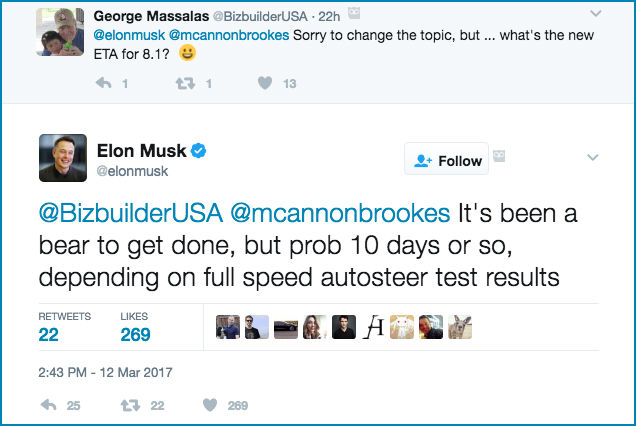Open the kangaroo liker avatar
This screenshot has height=426, width=636.
[459, 326]
